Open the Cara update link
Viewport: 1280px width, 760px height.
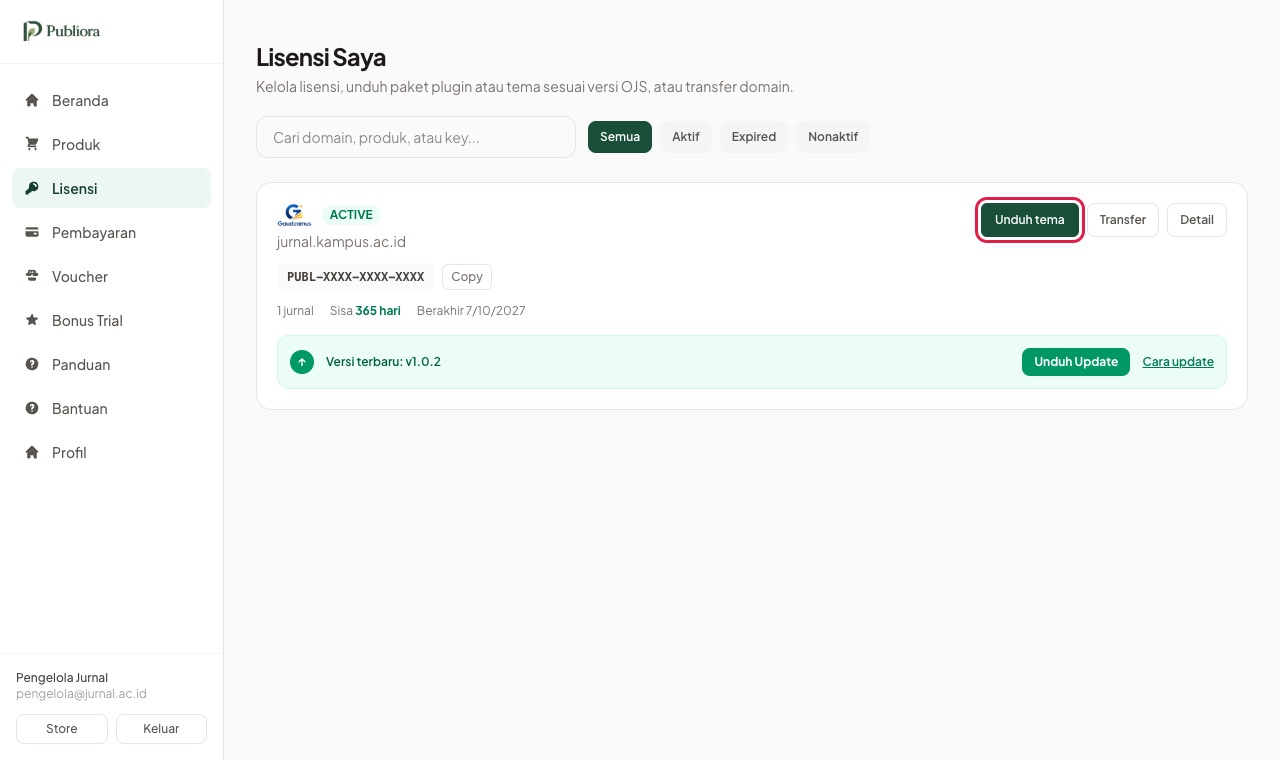(x=1178, y=362)
